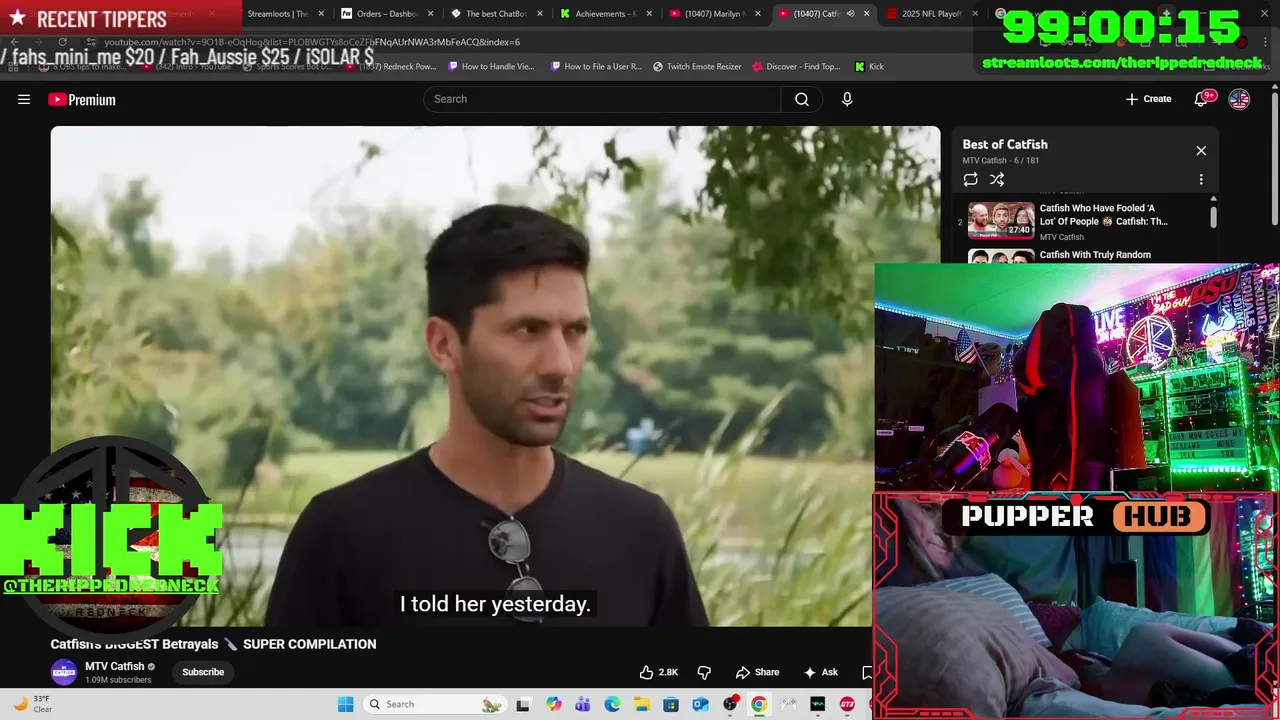Dislike this video
Viewport: 1280px width, 720px height.
(704, 672)
